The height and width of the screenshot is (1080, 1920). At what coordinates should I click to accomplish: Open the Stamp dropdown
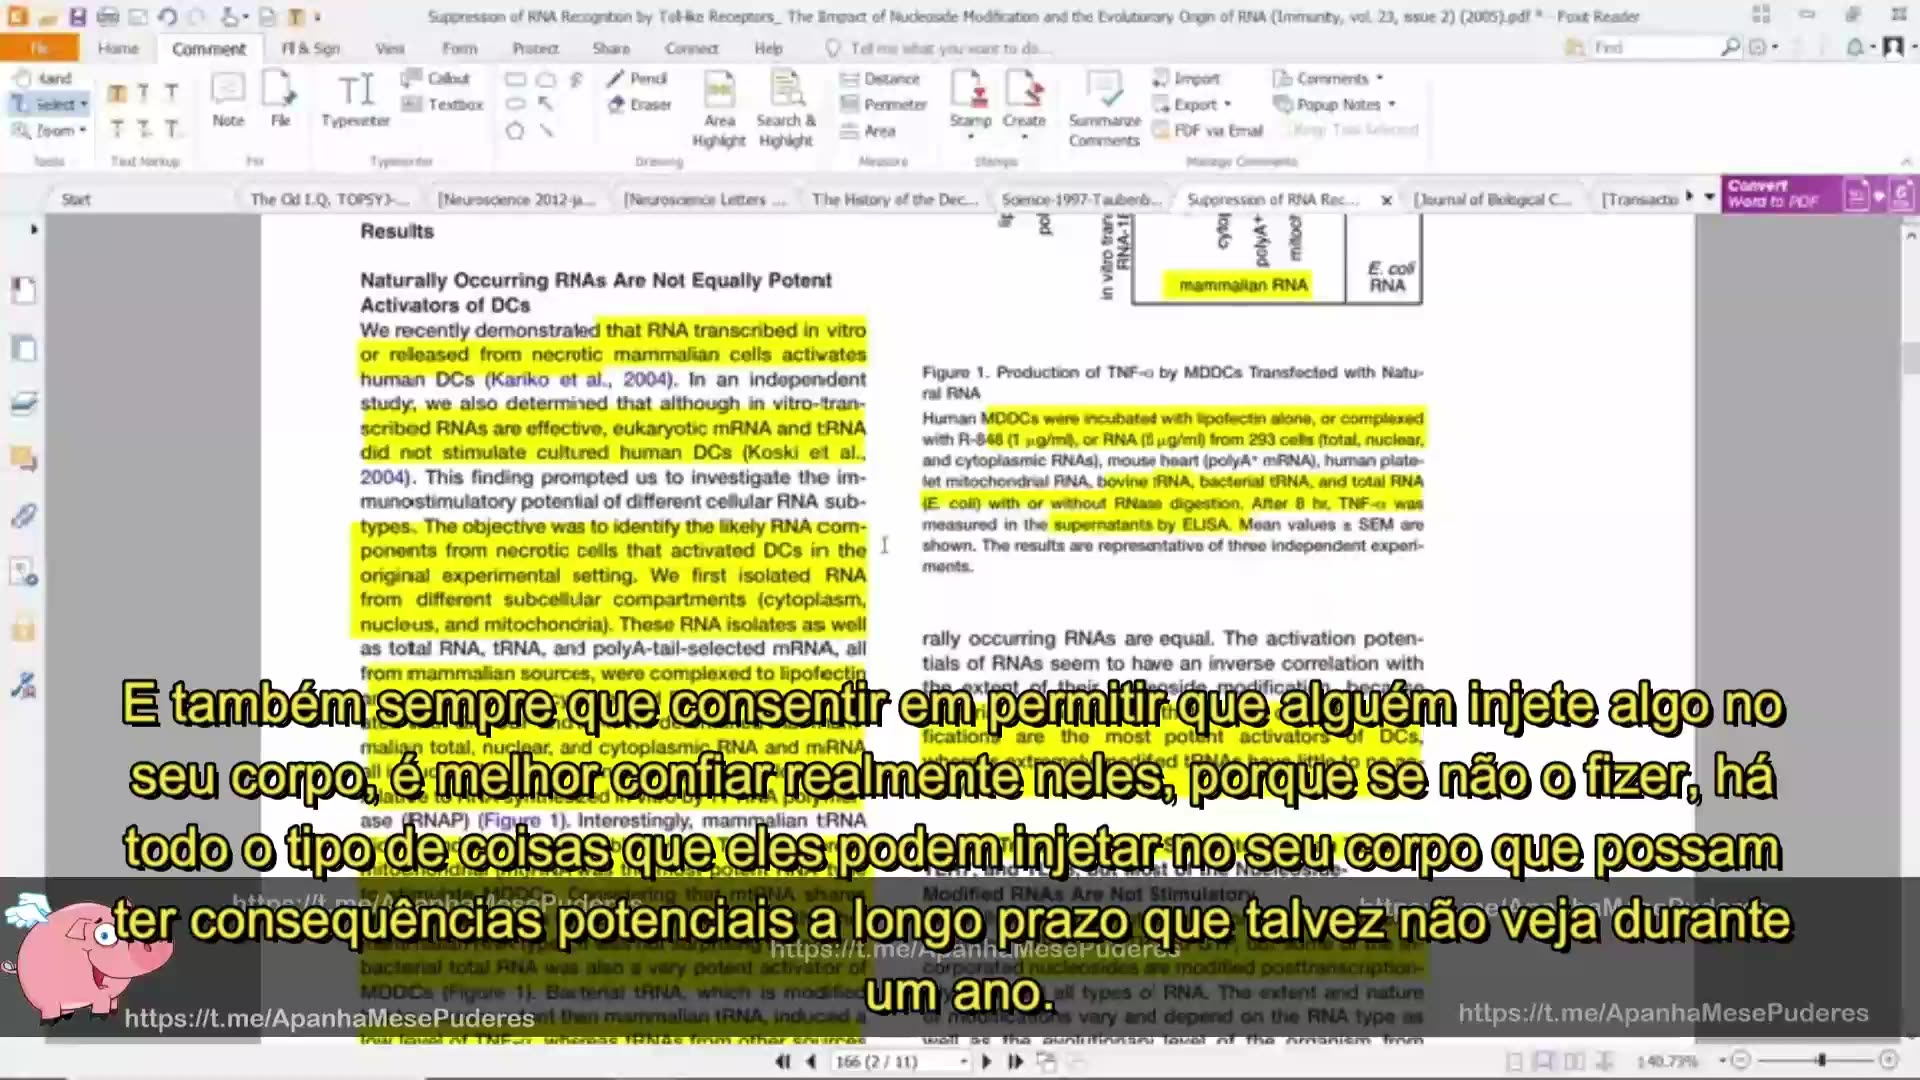pyautogui.click(x=970, y=134)
